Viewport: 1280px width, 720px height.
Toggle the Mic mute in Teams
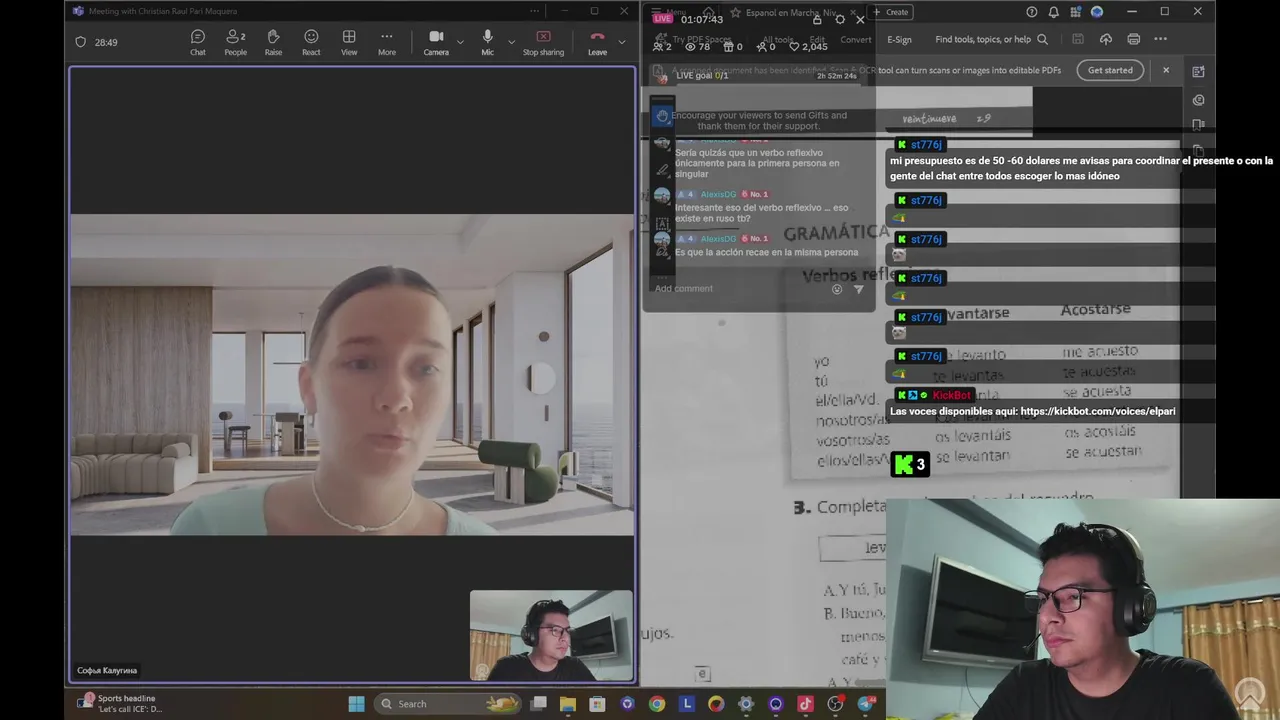487,42
